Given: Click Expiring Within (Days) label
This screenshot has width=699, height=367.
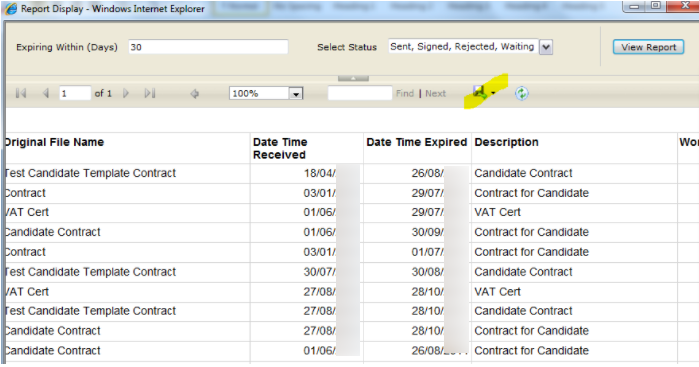Looking at the screenshot, I should (x=67, y=47).
